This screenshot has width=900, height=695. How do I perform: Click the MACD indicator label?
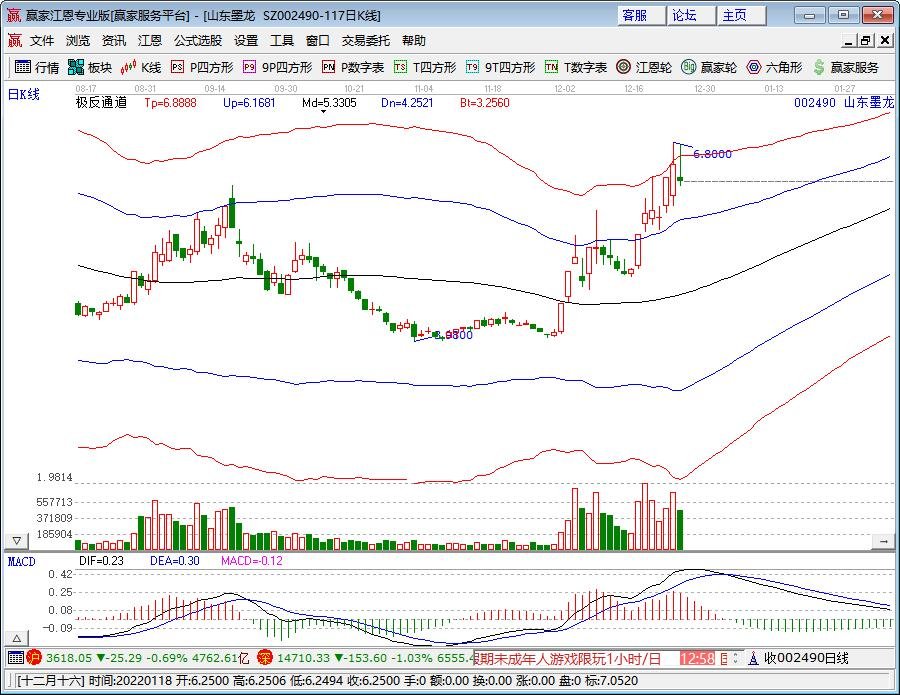(x=22, y=561)
